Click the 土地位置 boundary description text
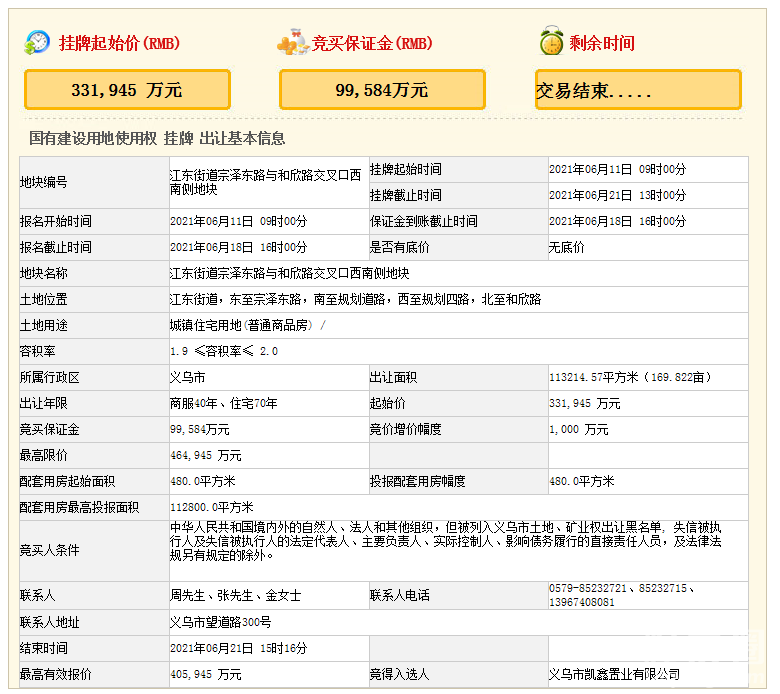Screen dimensions: 780x694 pyautogui.click(x=355, y=299)
